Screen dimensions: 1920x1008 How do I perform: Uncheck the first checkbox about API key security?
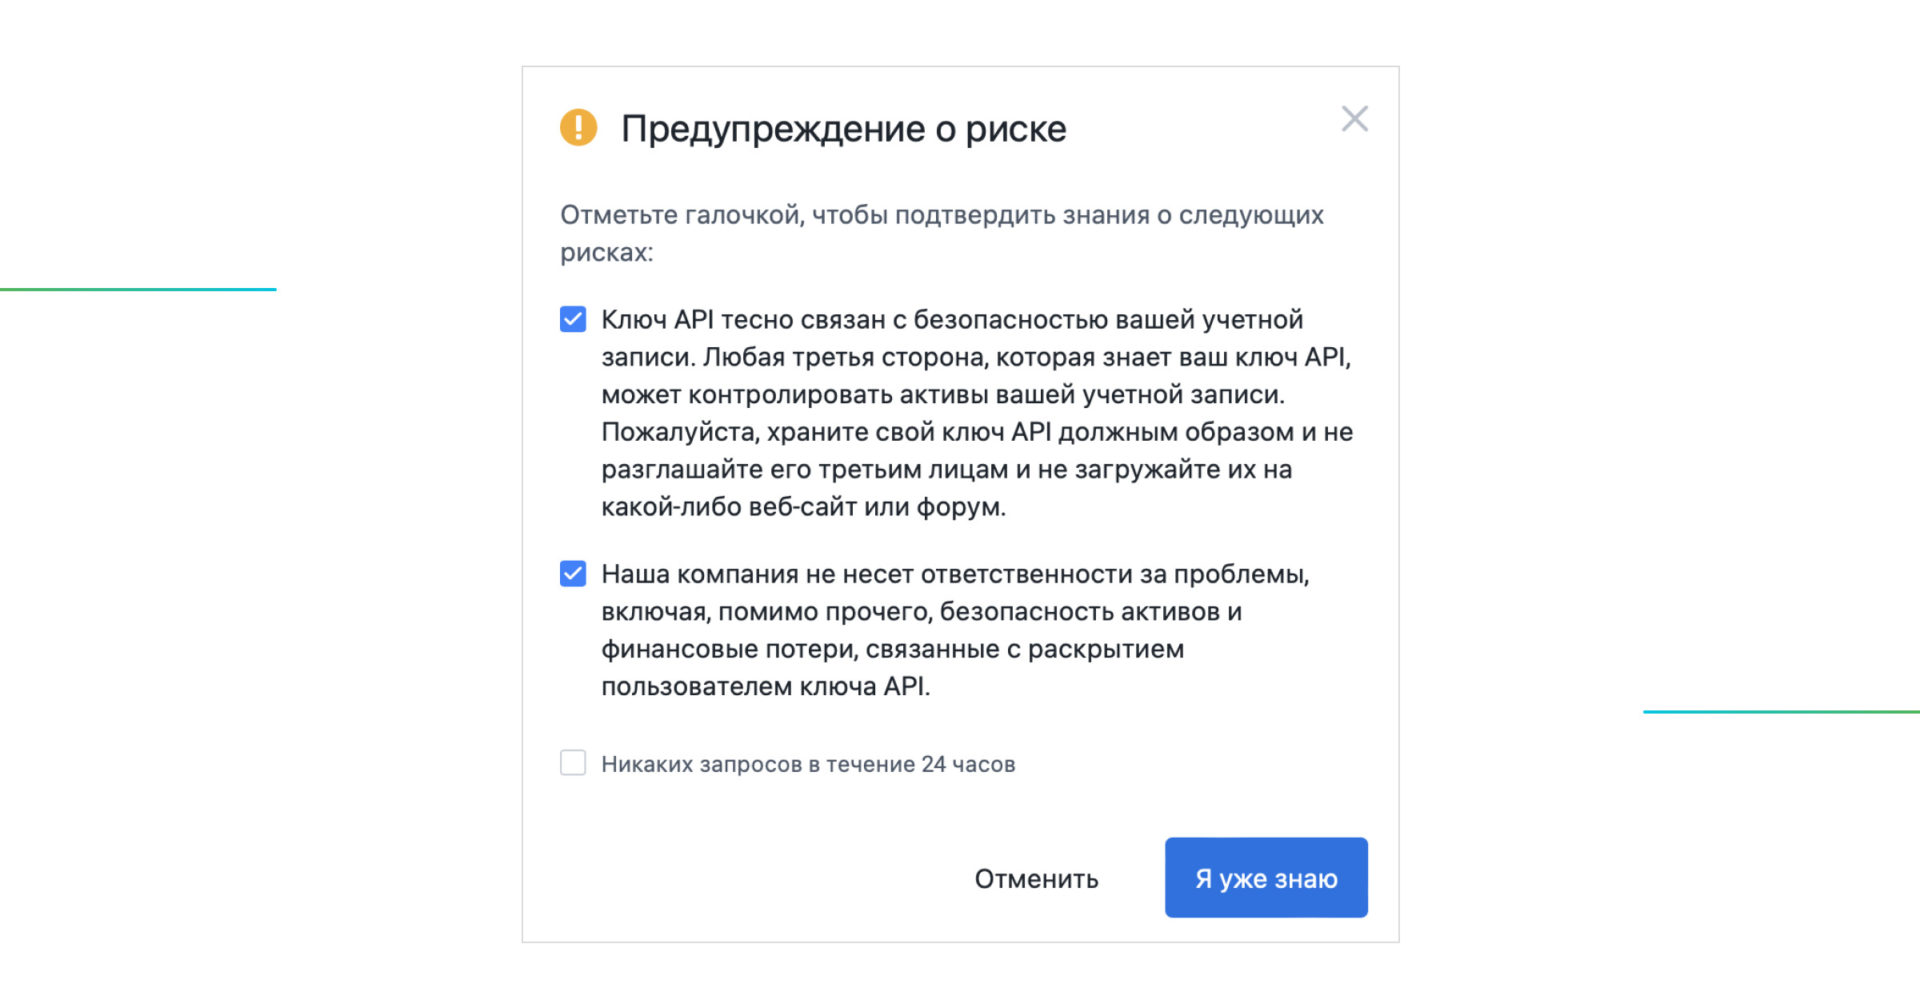pos(572,319)
